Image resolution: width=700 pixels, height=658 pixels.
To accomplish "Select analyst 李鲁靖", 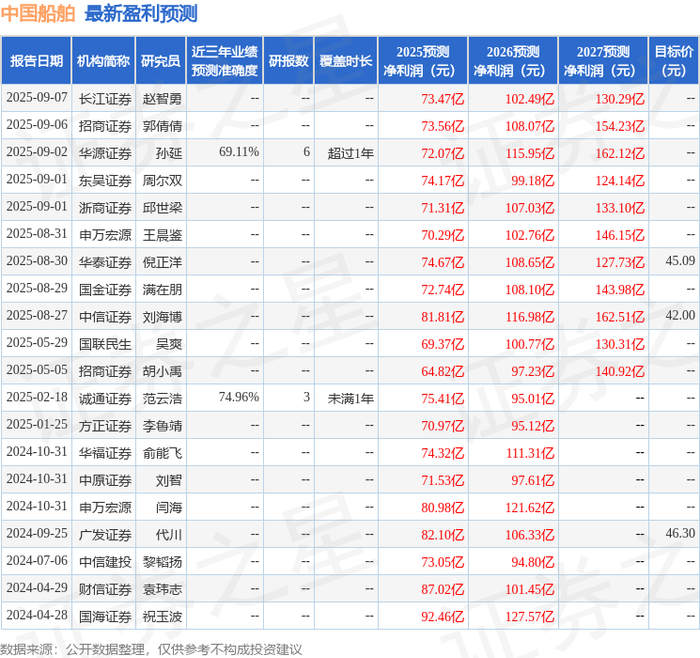I will tap(162, 425).
